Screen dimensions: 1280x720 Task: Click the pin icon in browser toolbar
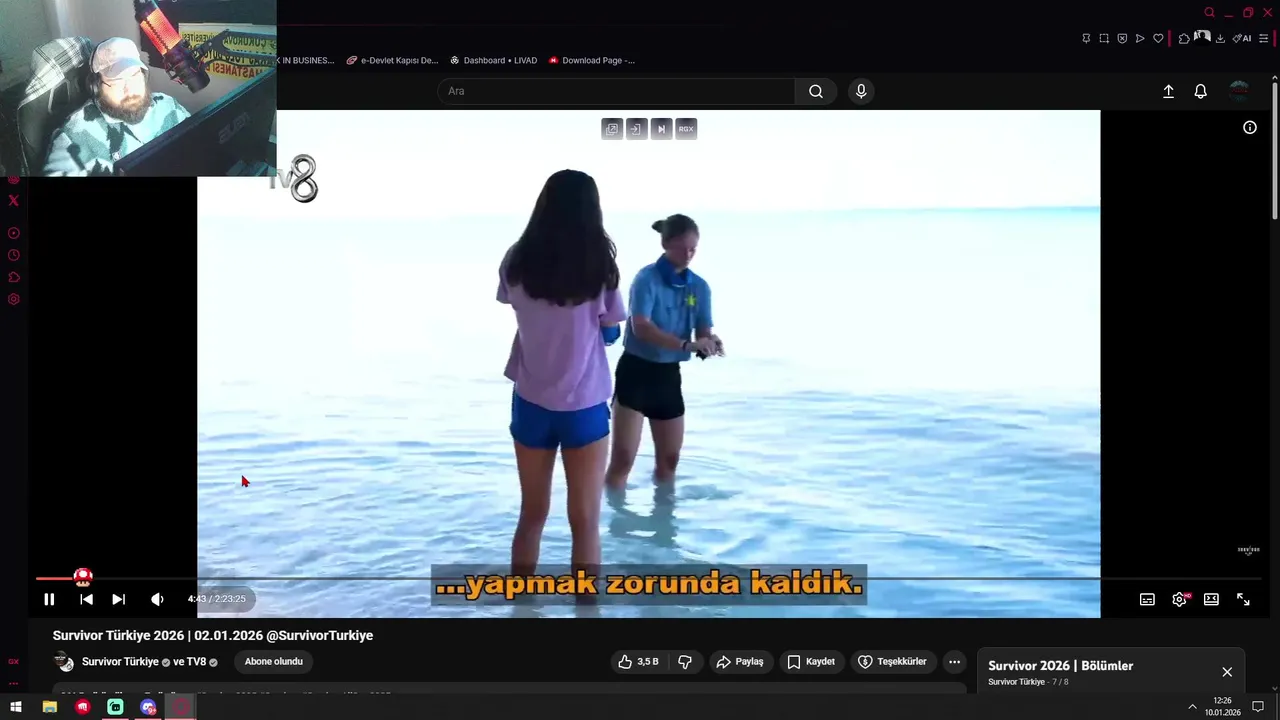click(x=1086, y=38)
